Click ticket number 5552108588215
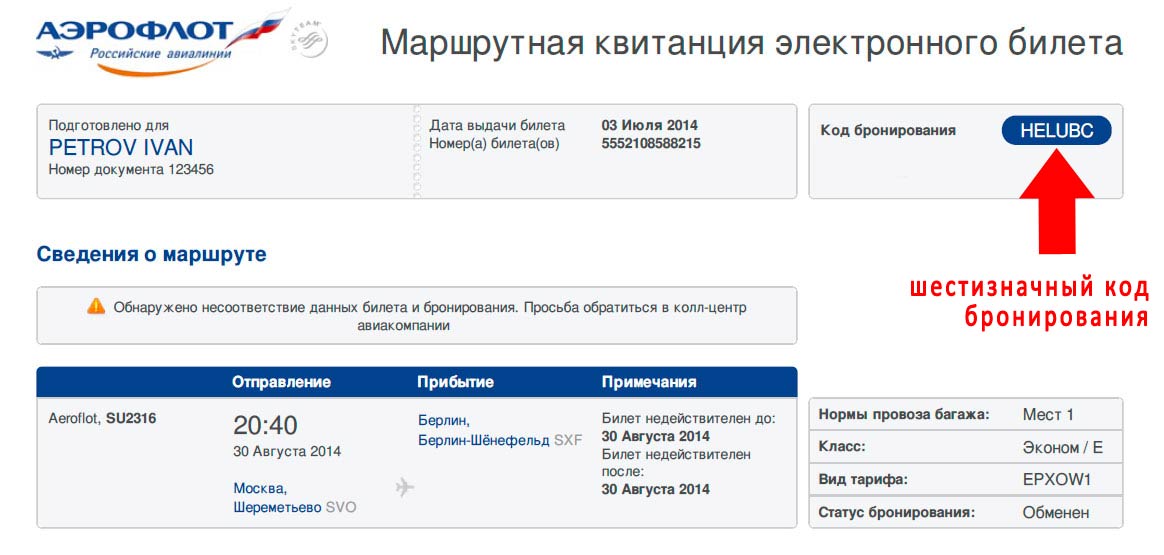 [651, 144]
